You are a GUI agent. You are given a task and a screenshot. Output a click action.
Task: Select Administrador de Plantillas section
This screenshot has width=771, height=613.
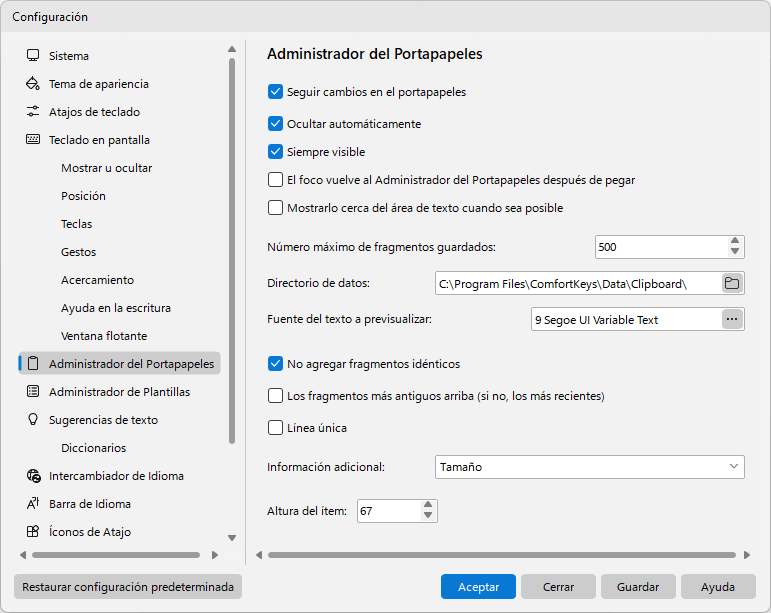pyautogui.click(x=119, y=392)
